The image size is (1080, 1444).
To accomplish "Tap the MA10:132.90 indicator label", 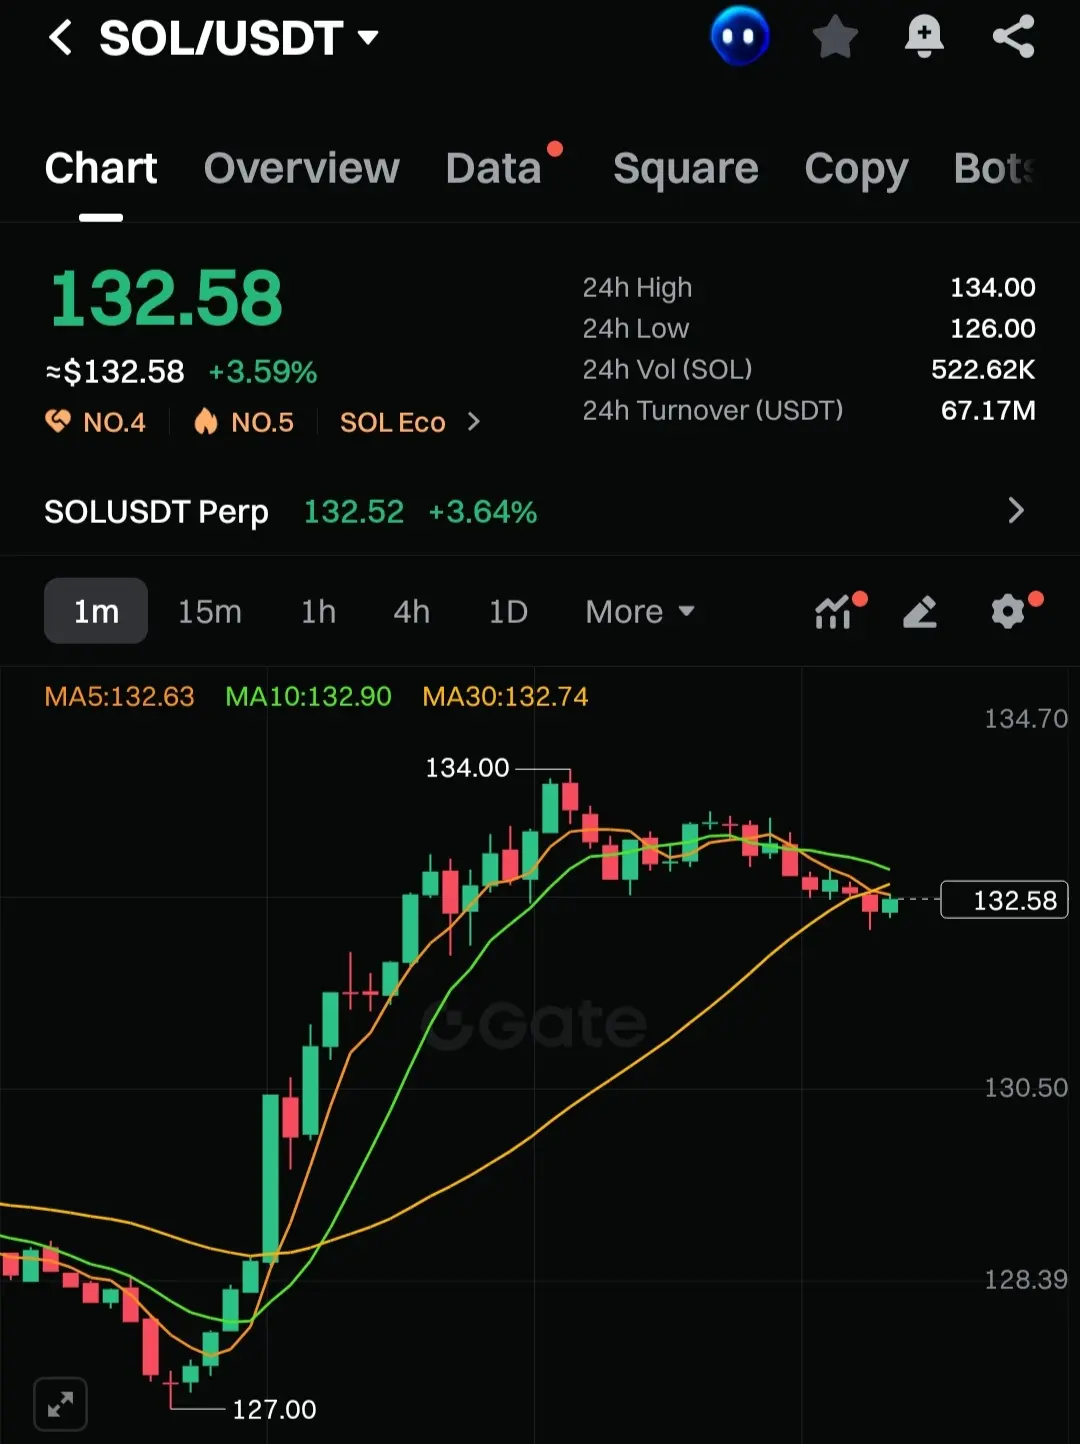I will pyautogui.click(x=308, y=696).
